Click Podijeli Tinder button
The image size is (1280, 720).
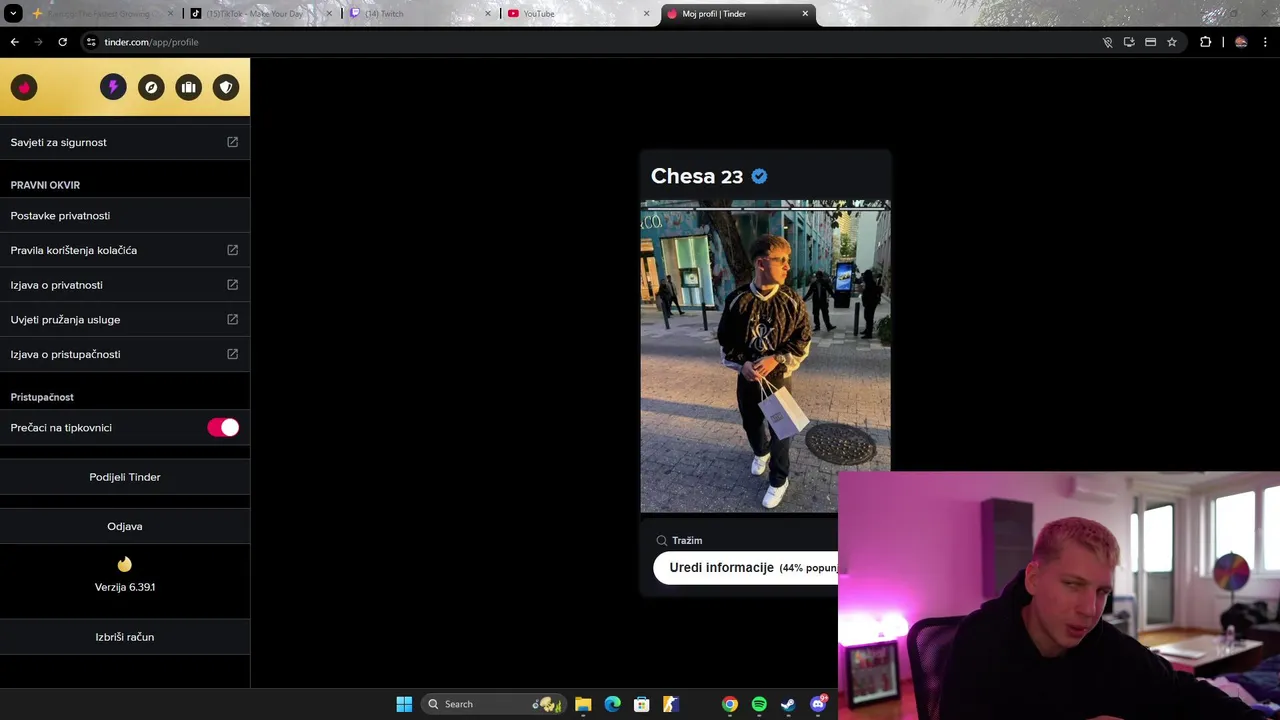click(x=125, y=477)
